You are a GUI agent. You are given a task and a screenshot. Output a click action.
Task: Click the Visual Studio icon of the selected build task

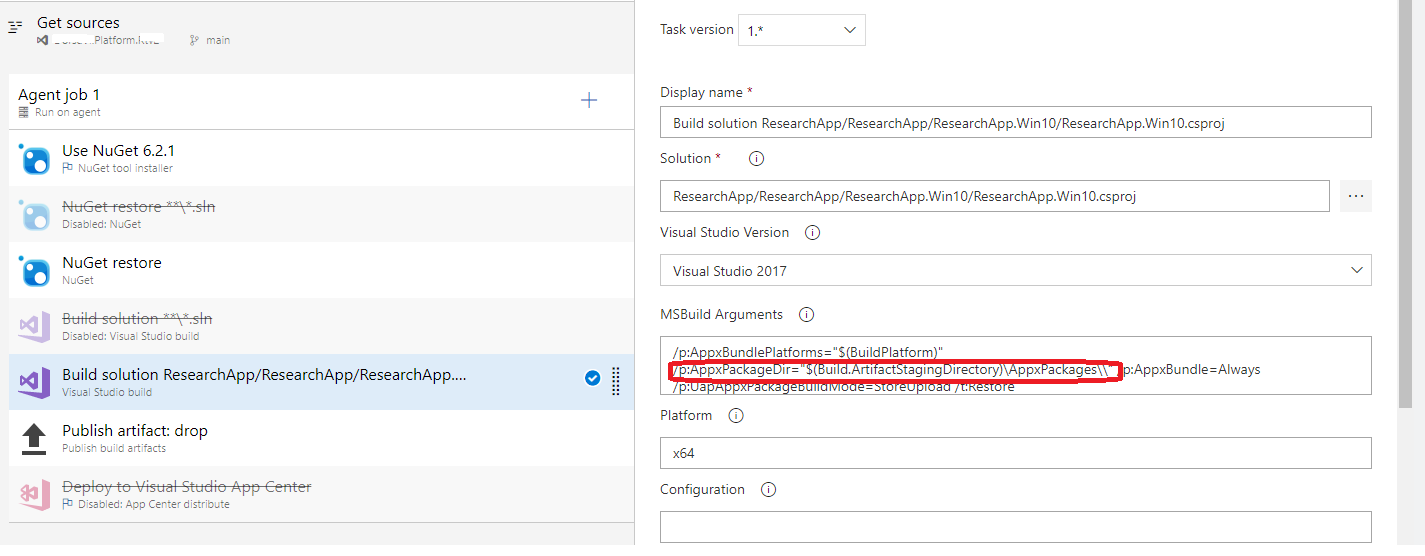point(35,383)
